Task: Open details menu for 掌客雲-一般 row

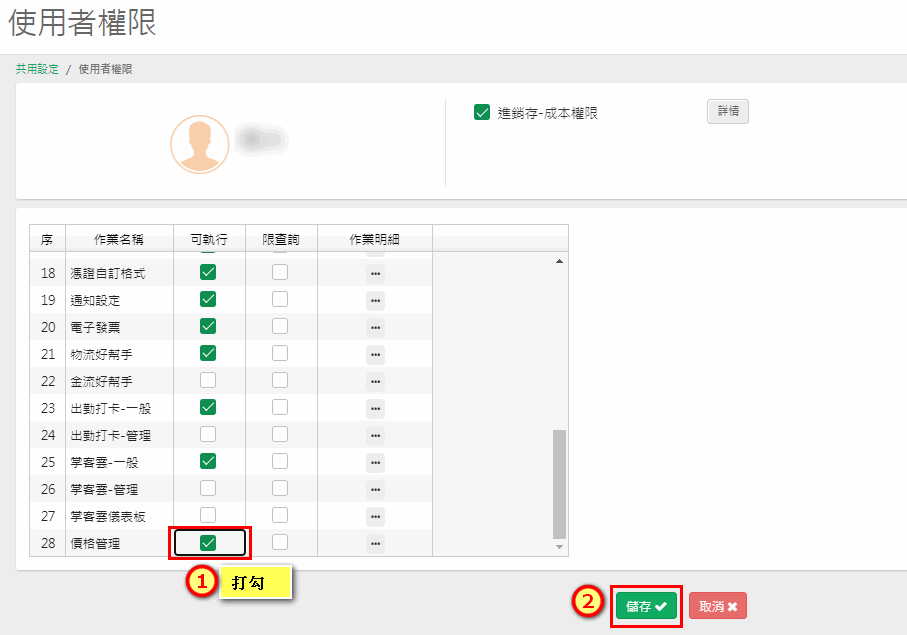Action: click(375, 463)
